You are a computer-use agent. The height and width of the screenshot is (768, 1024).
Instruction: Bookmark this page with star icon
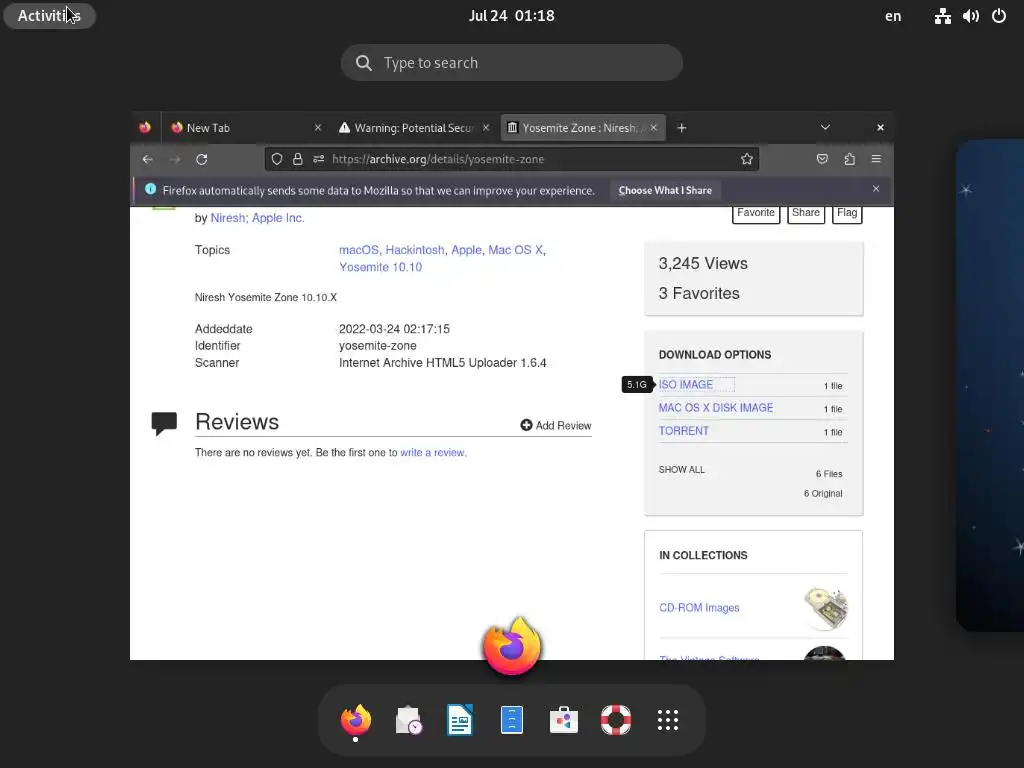point(746,159)
